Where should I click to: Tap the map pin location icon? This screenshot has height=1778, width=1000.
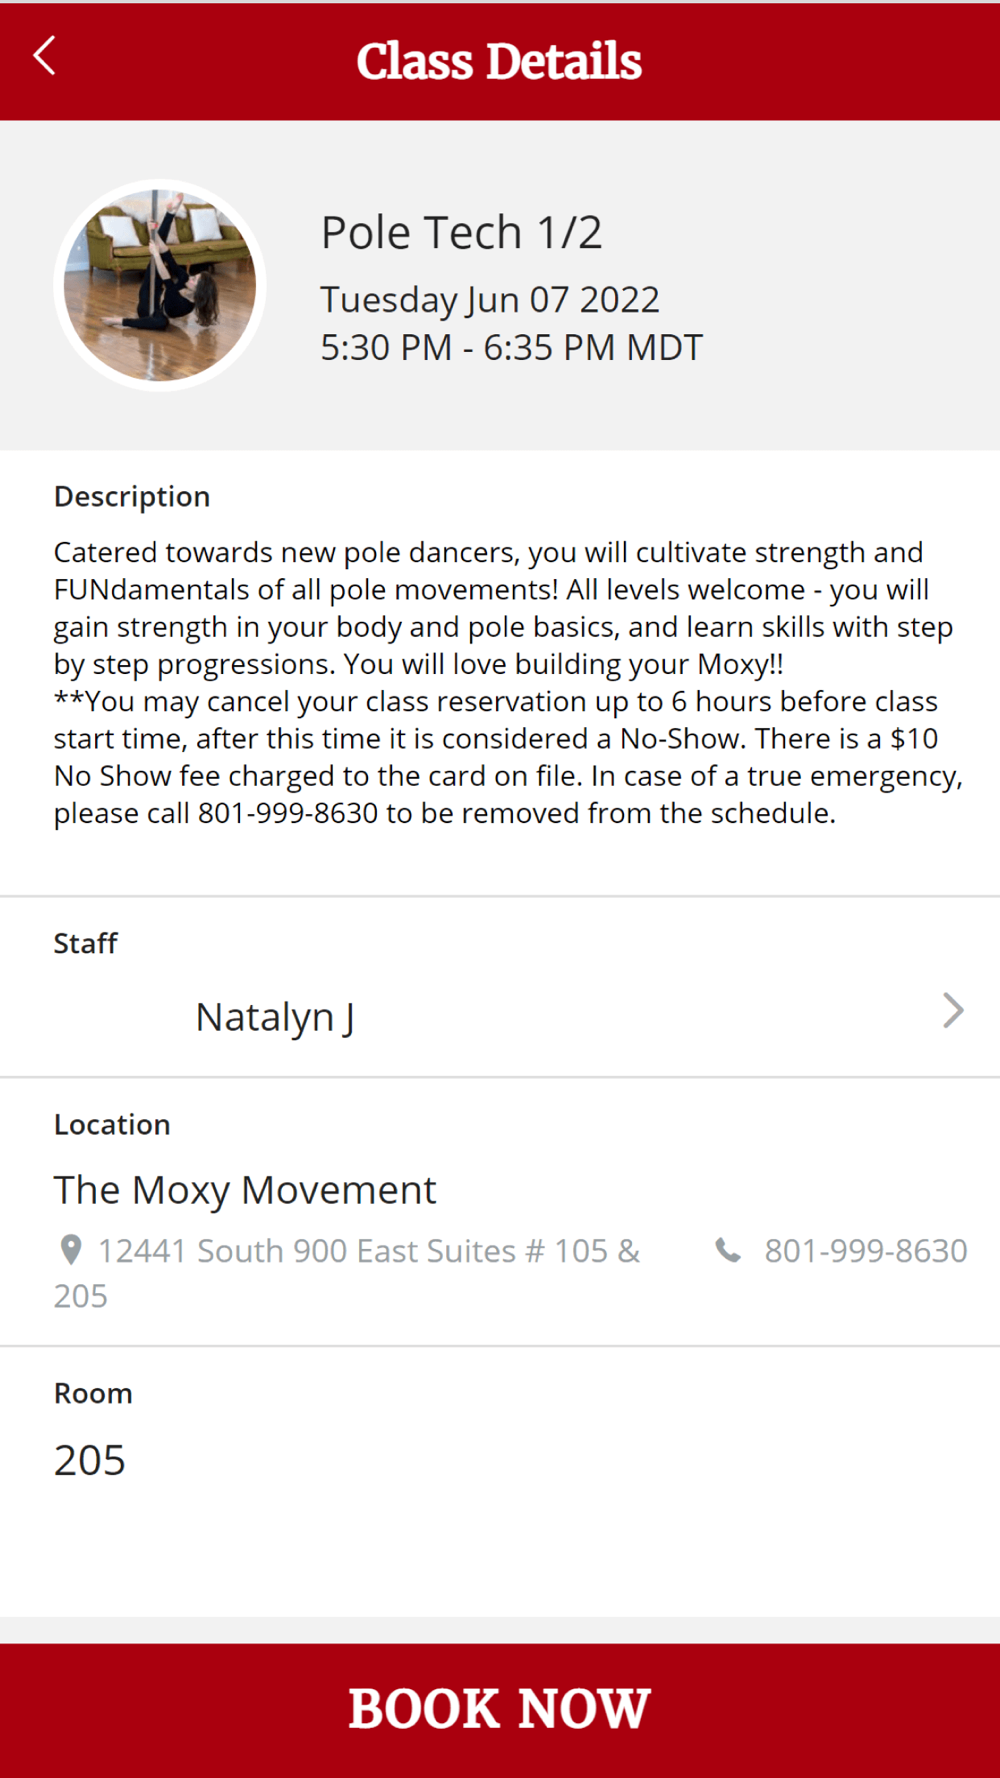[71, 1249]
